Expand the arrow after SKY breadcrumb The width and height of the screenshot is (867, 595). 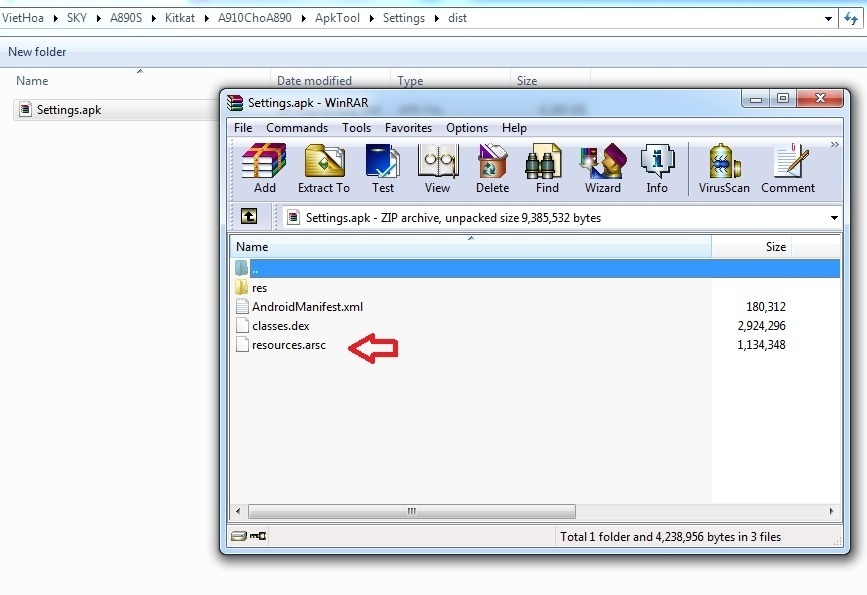point(98,18)
